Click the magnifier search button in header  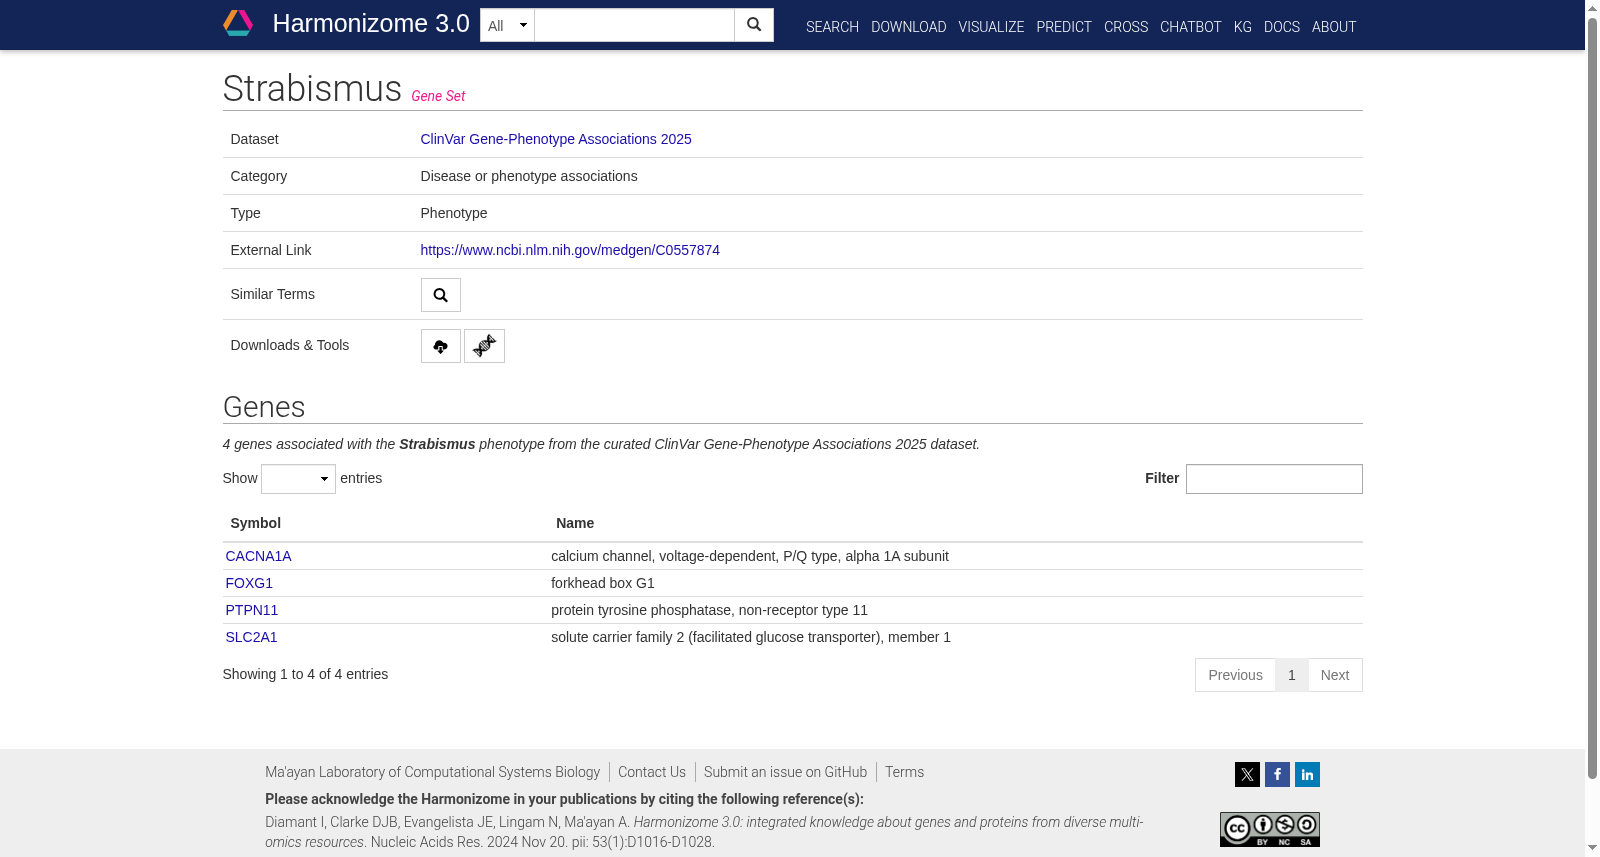tap(754, 25)
